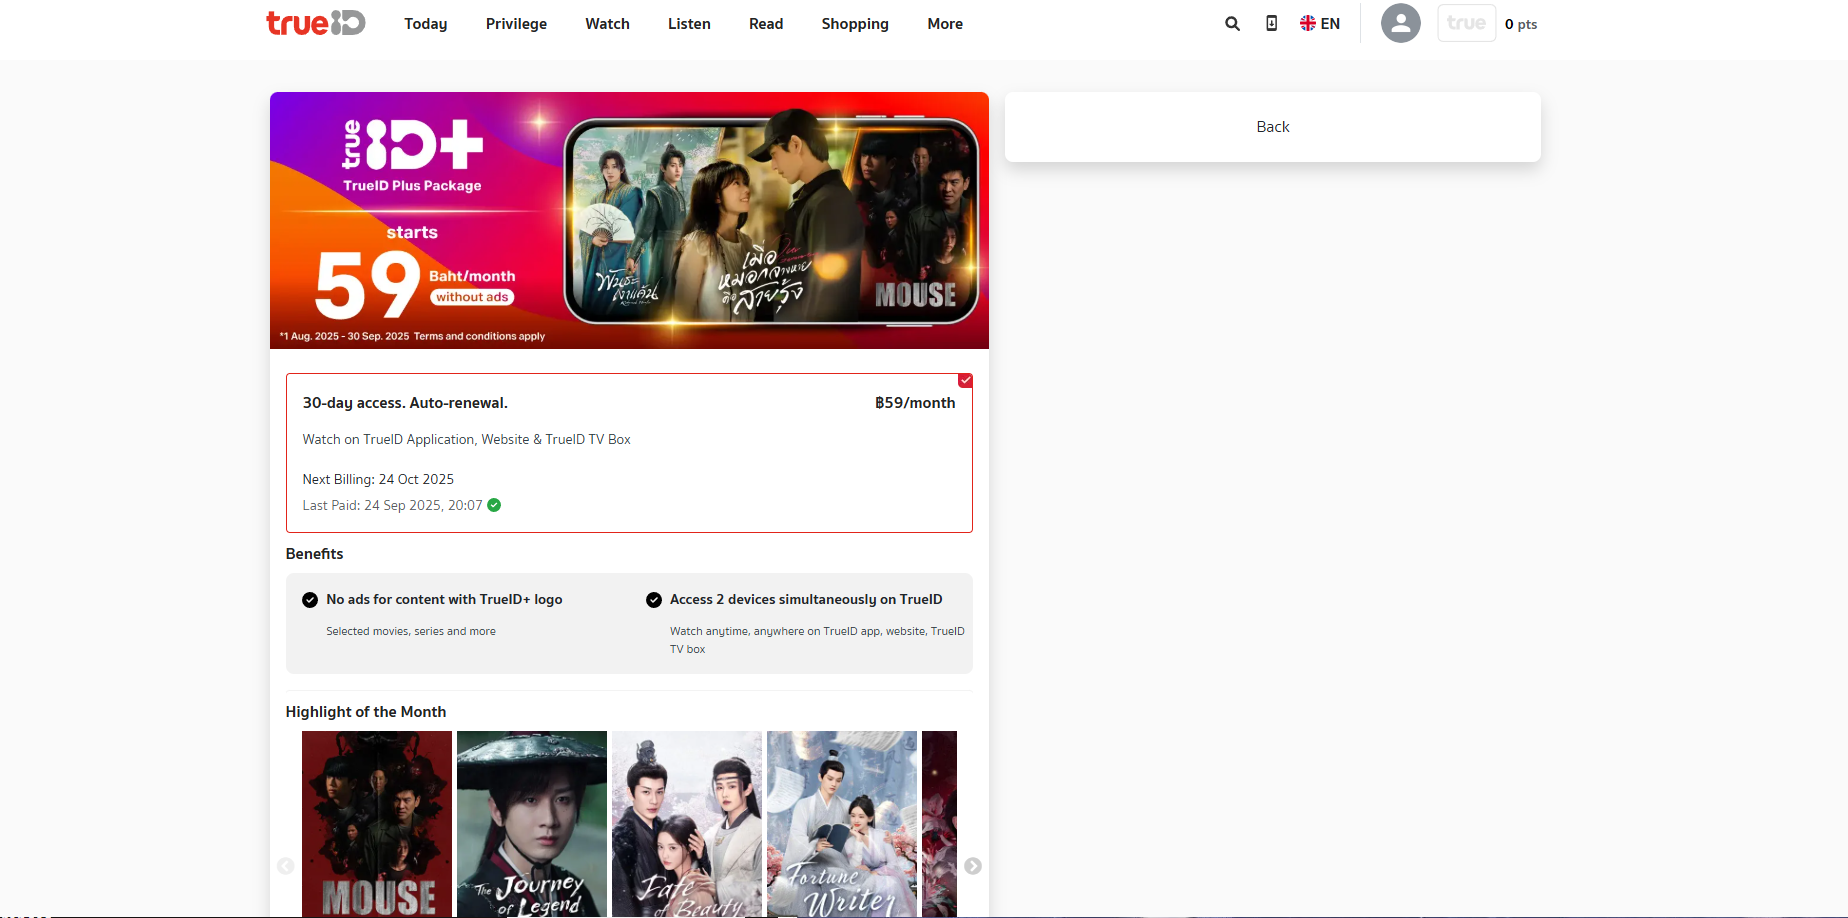Screen dimensions: 1848x918
Task: Open the Shopping menu
Action: pyautogui.click(x=855, y=24)
